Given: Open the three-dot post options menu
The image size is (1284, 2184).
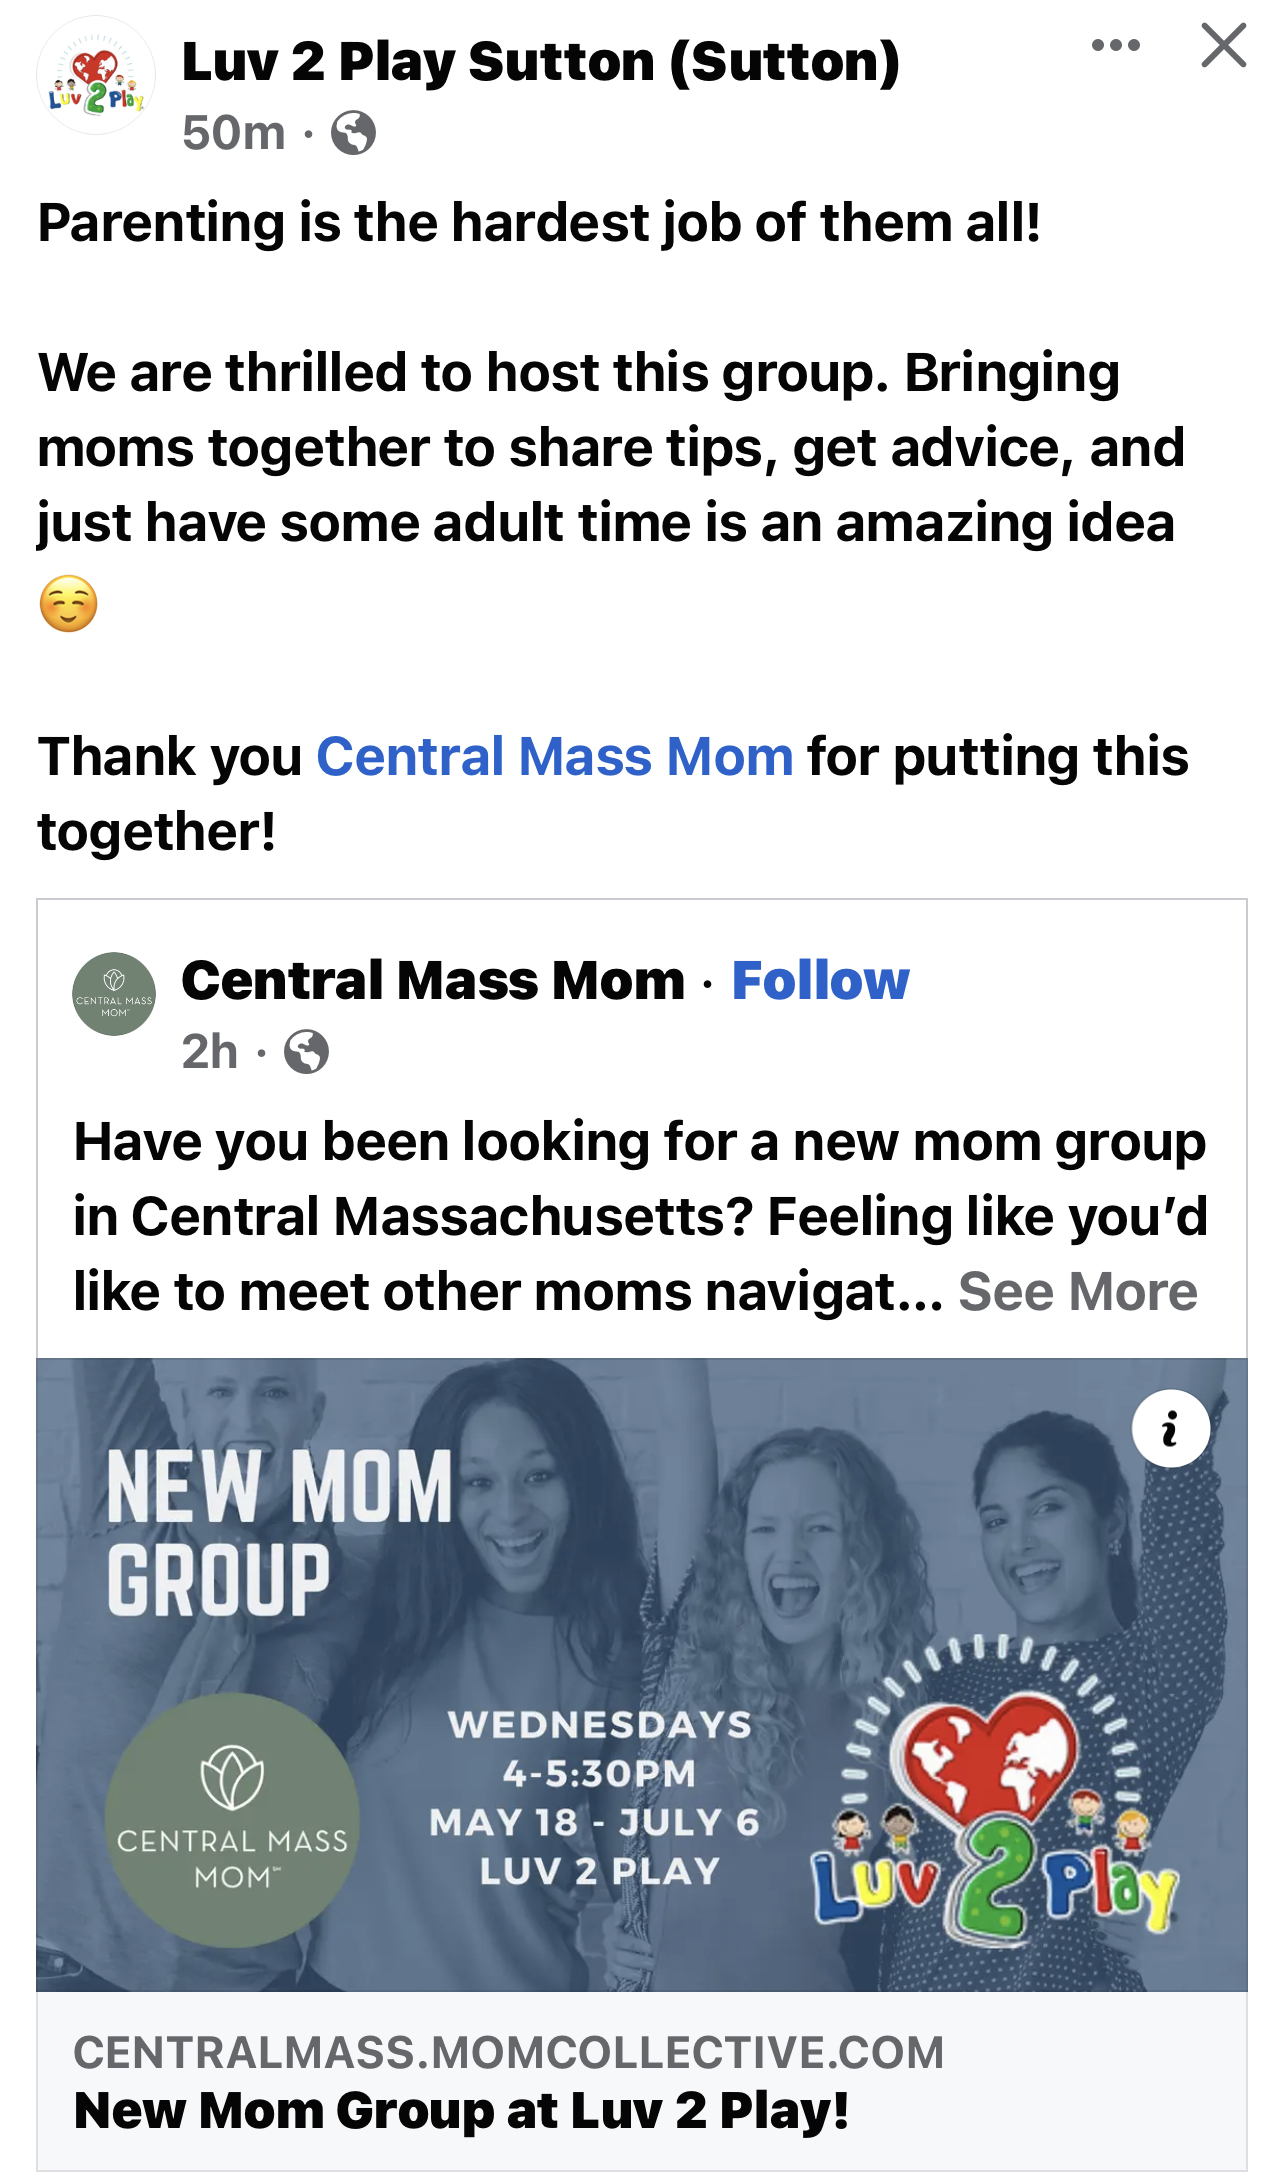Looking at the screenshot, I should pyautogui.click(x=1115, y=45).
